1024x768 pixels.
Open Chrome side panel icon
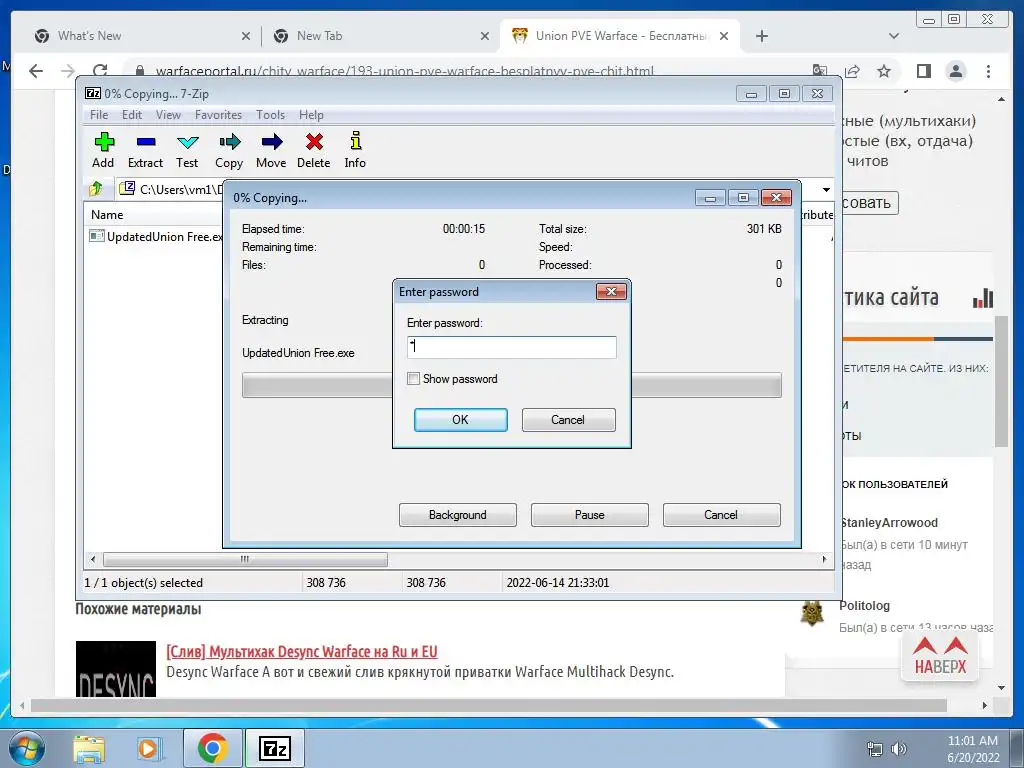pos(923,71)
